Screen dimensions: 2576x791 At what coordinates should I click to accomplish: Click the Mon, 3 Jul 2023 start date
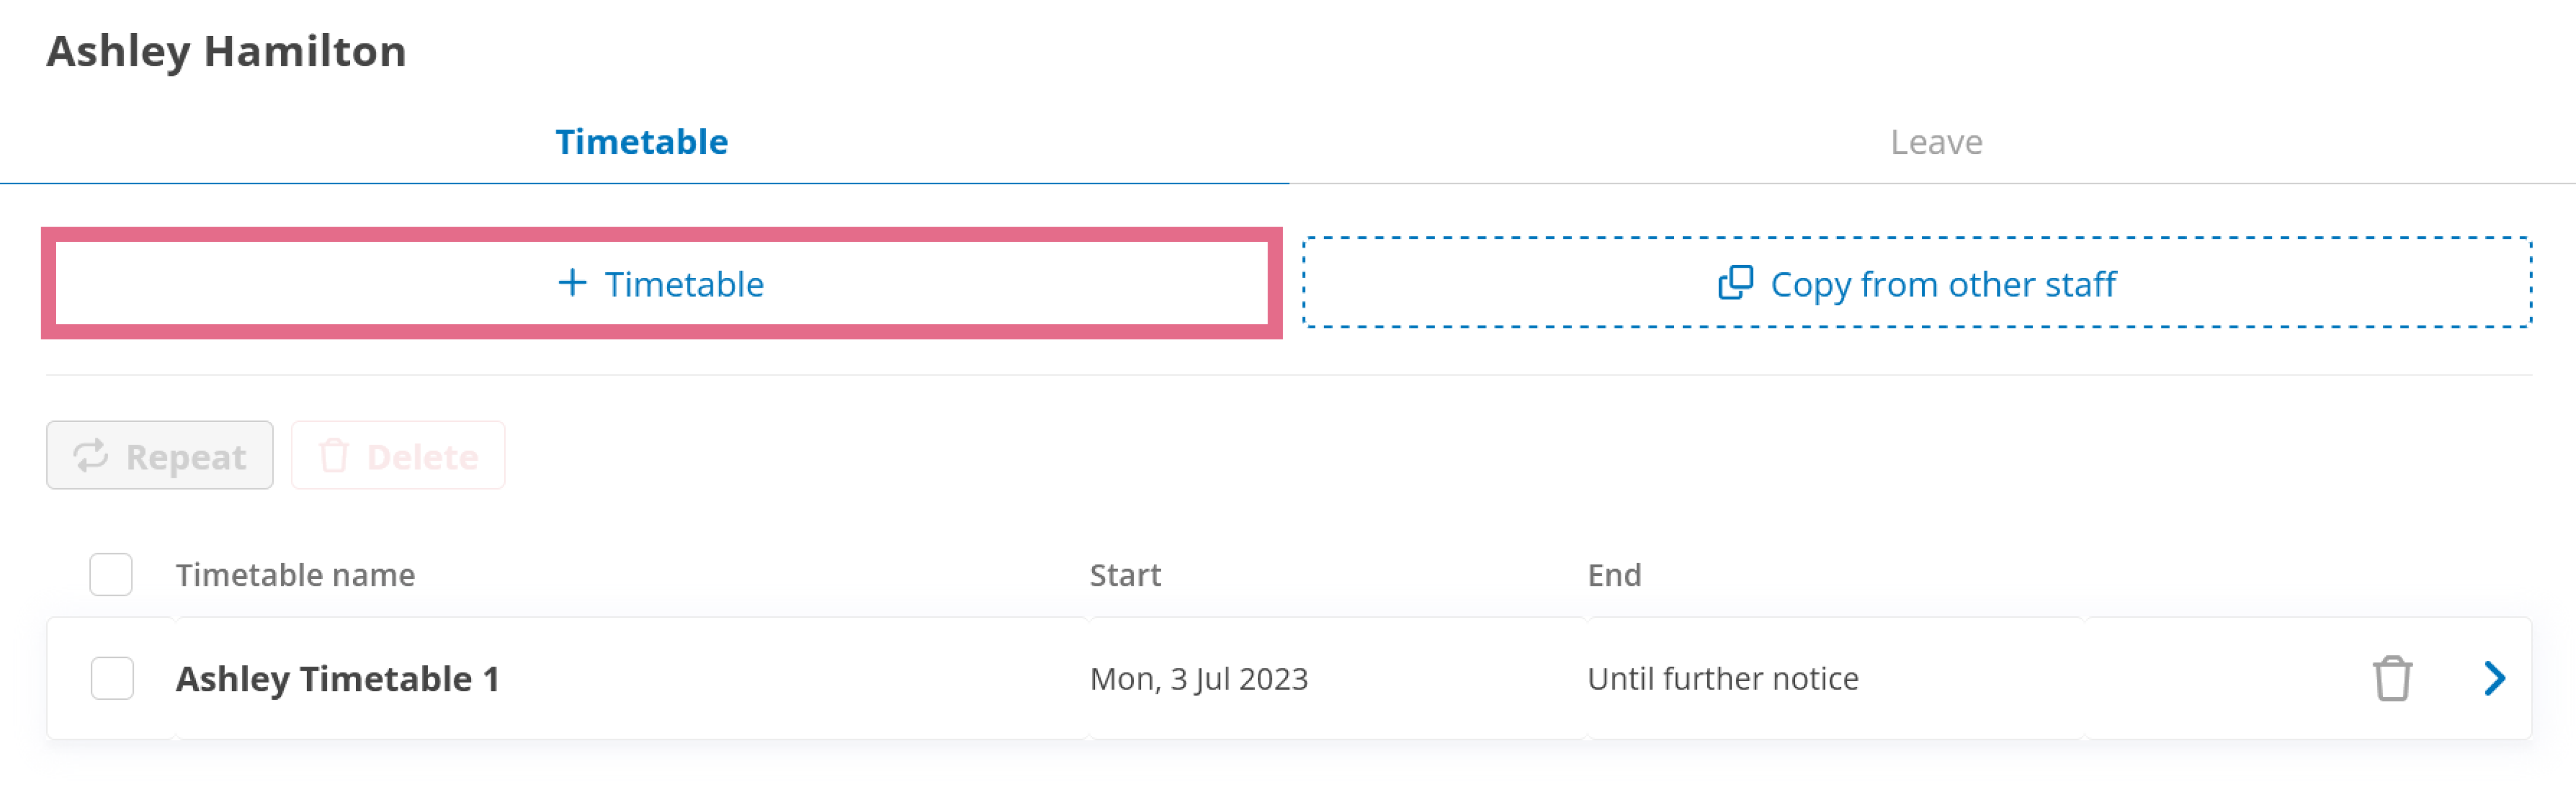click(x=1199, y=679)
